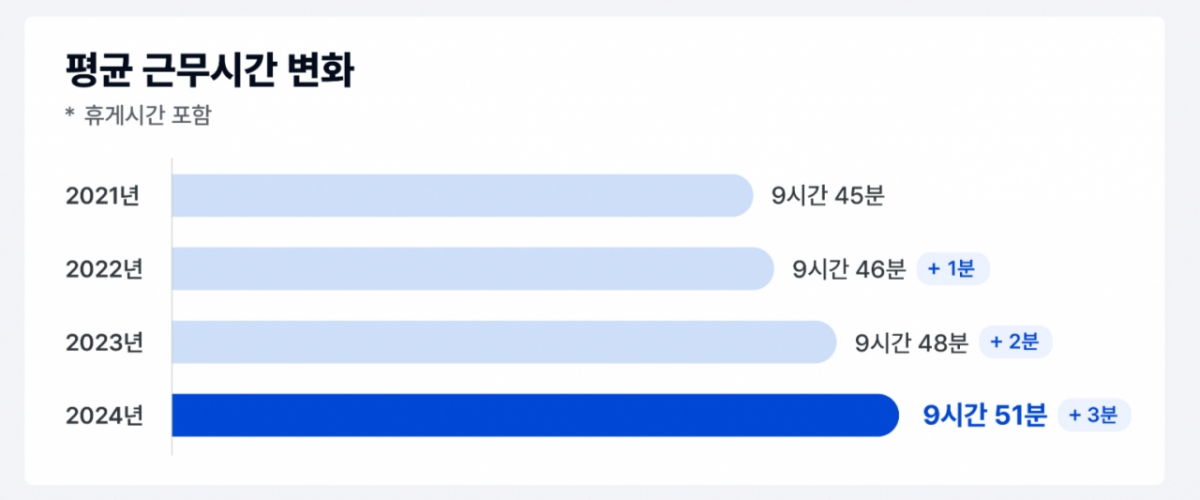Click the bold 9시간 51분 value
The height and width of the screenshot is (500, 1200).
coord(984,415)
